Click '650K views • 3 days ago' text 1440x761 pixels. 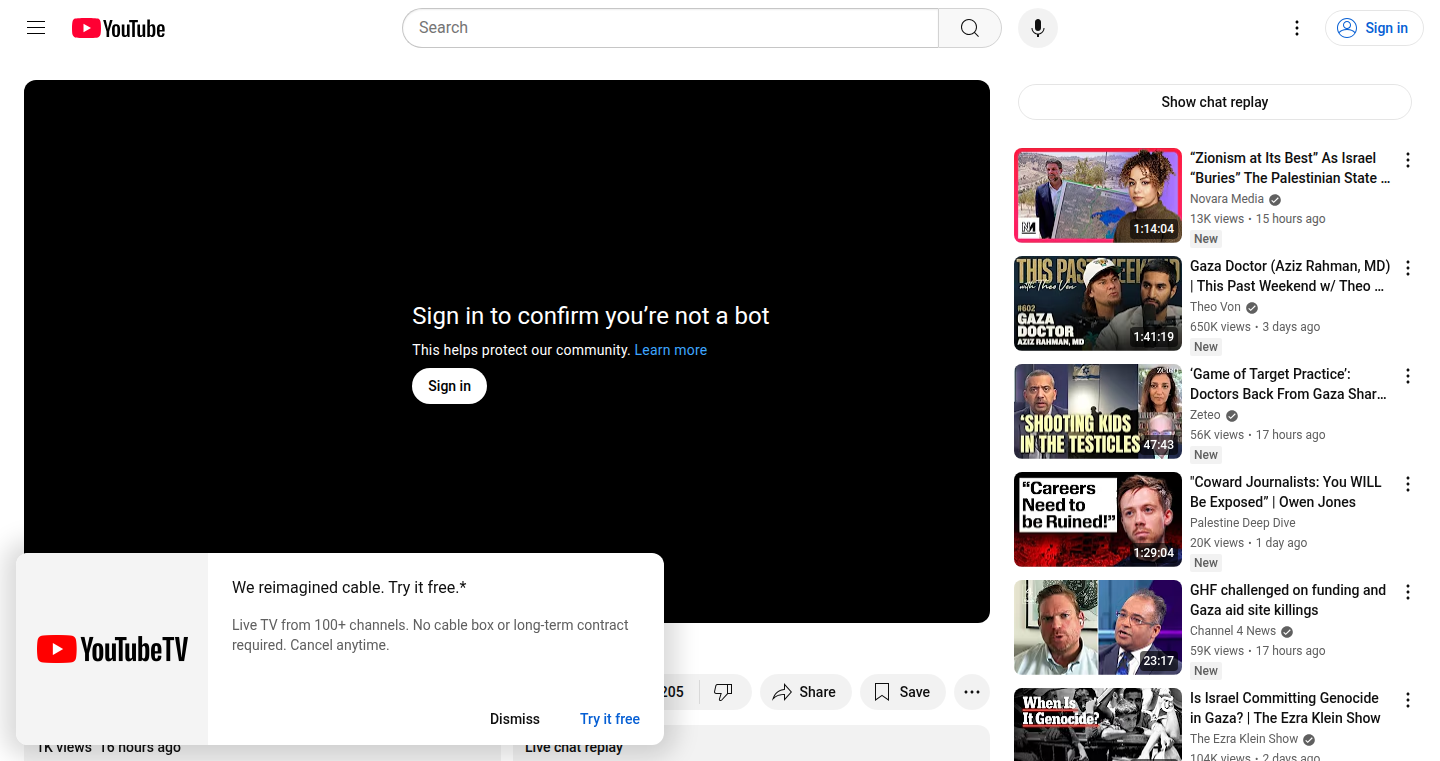tap(1255, 327)
